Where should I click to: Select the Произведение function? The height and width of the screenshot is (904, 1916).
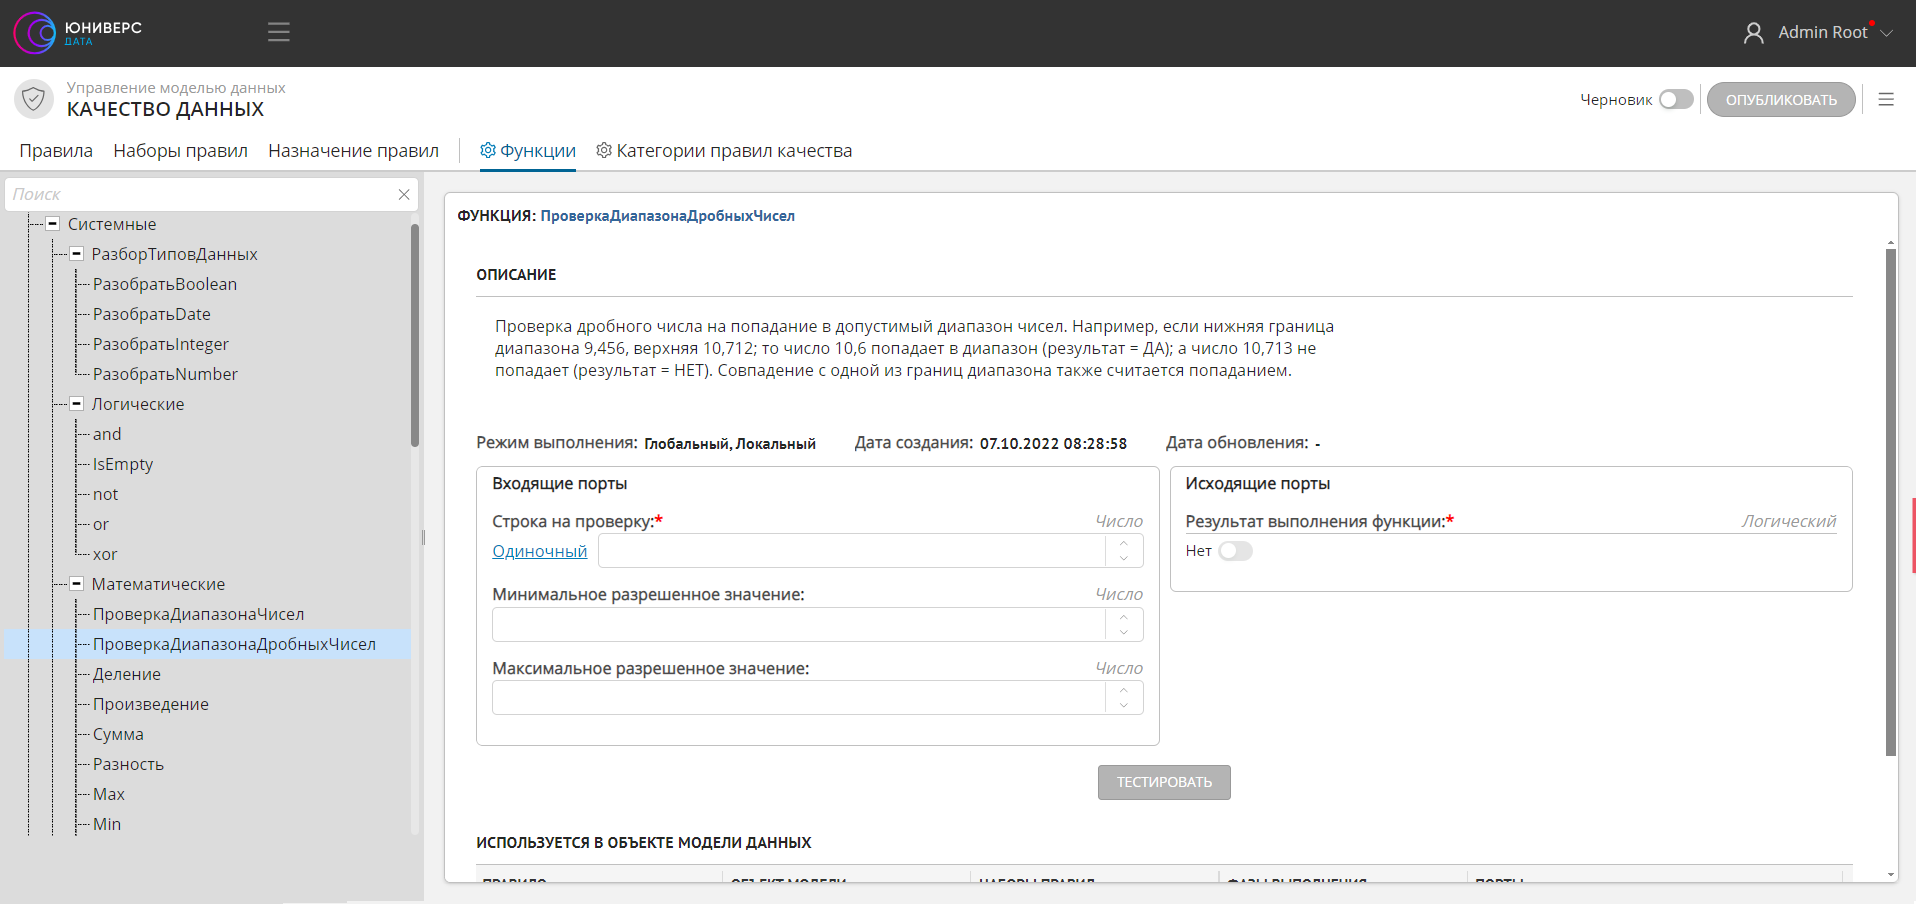pos(151,704)
